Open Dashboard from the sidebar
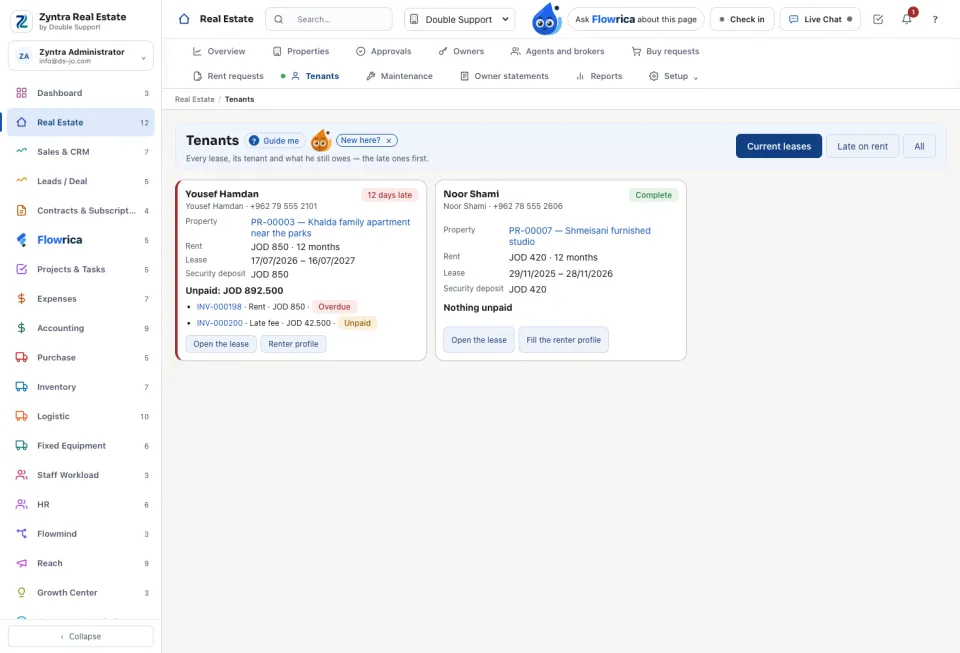 coord(81,93)
